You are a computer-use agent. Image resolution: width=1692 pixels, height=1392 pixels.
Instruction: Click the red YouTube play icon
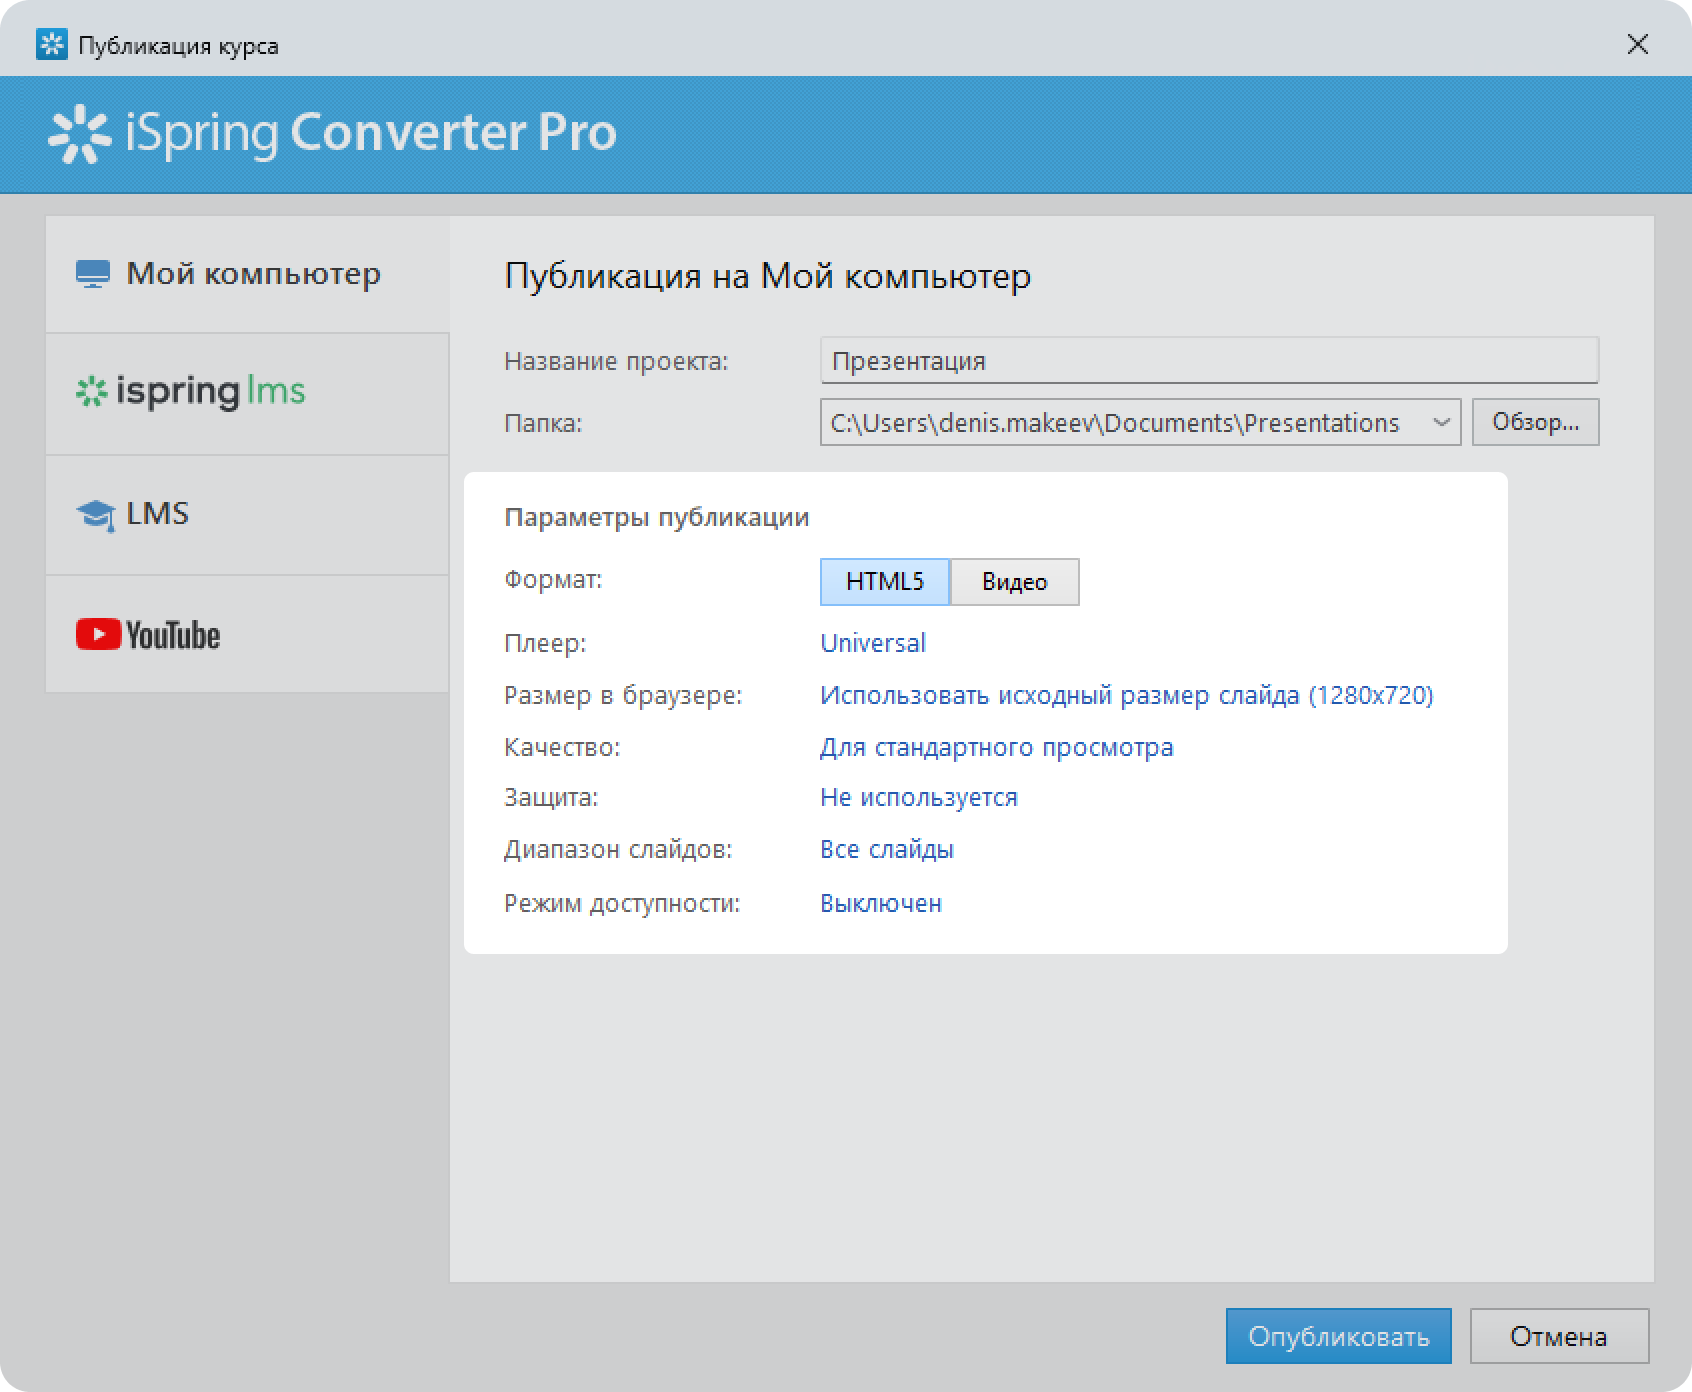point(98,635)
